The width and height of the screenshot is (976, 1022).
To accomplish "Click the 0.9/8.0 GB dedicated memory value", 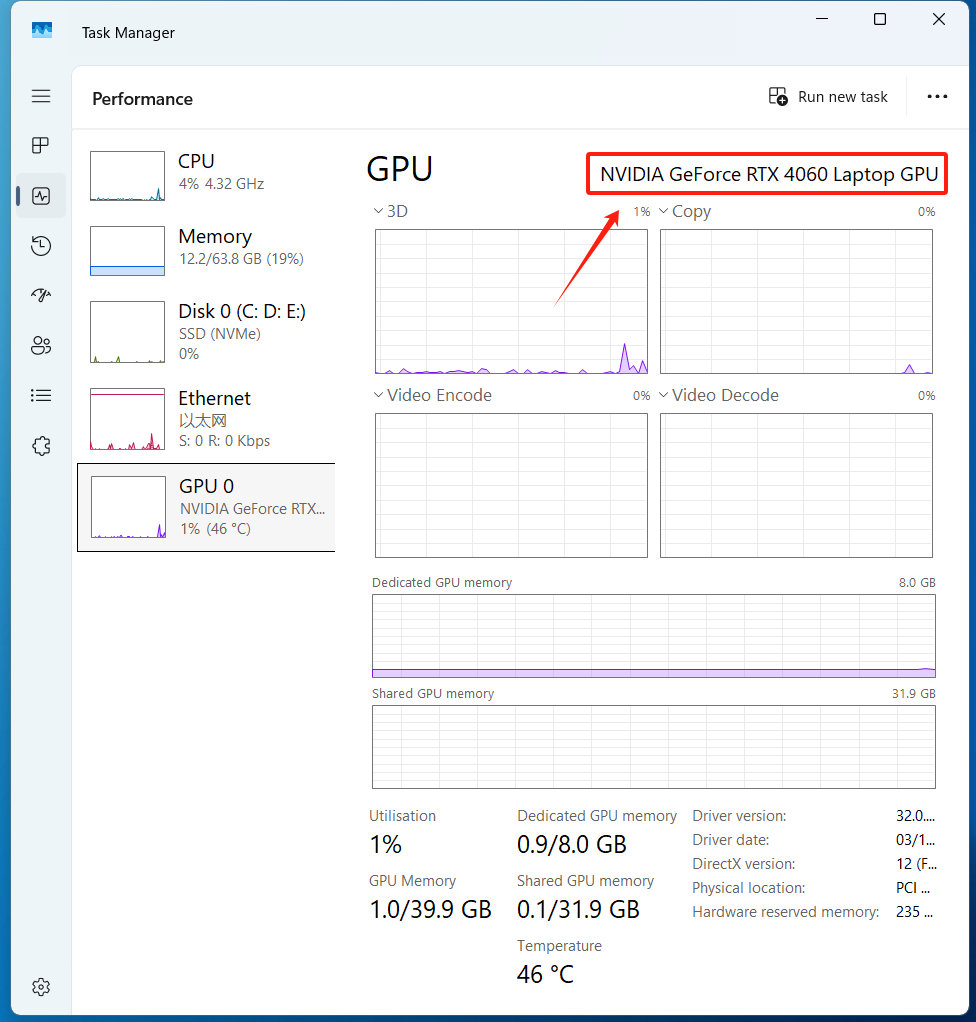I will 572,844.
